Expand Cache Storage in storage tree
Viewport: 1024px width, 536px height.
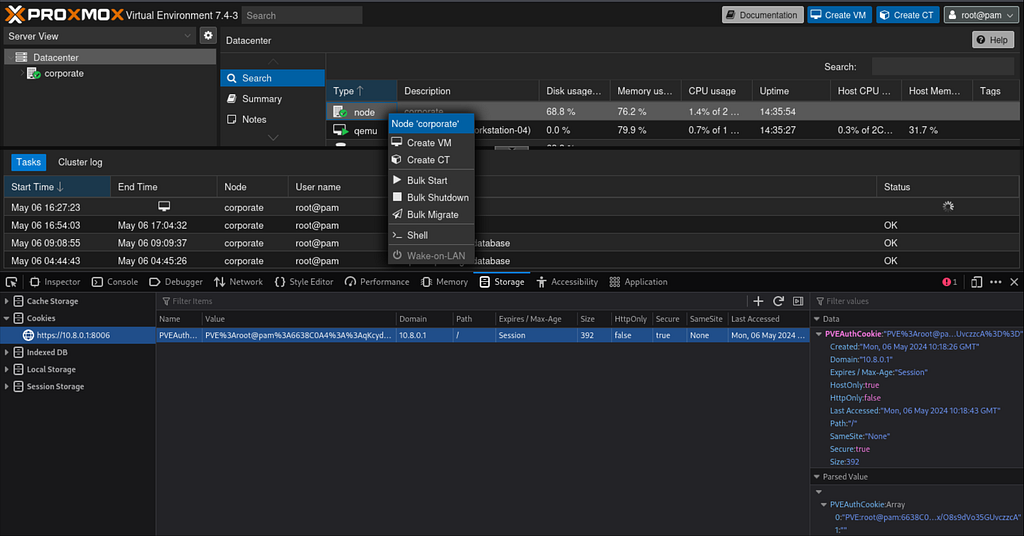coord(7,301)
